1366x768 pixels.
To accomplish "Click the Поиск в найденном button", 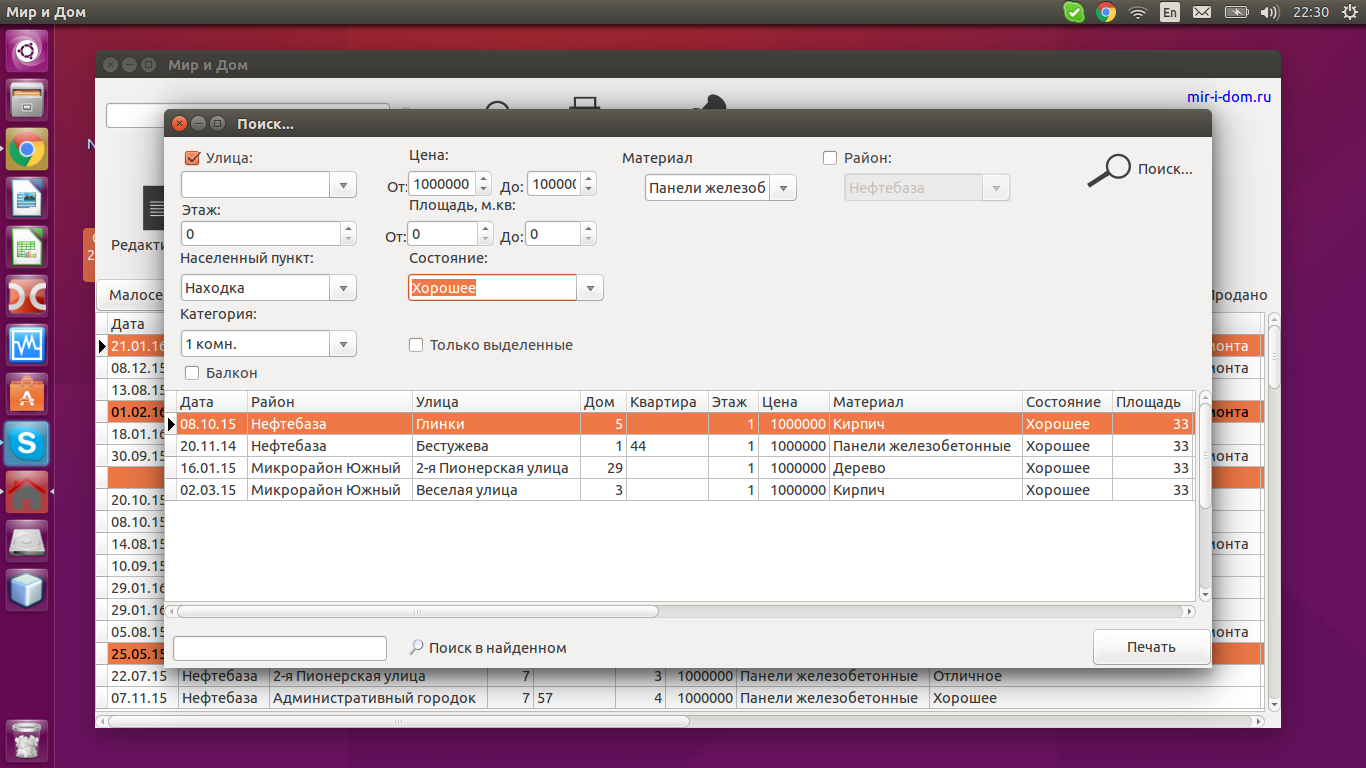I will click(488, 648).
